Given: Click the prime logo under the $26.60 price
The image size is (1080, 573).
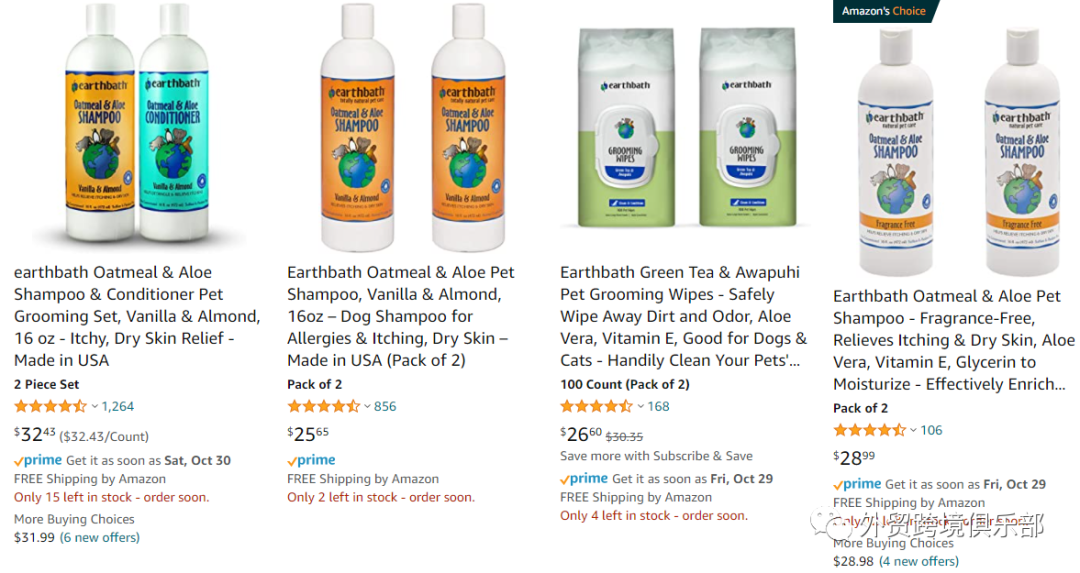Looking at the screenshot, I should (x=584, y=479).
